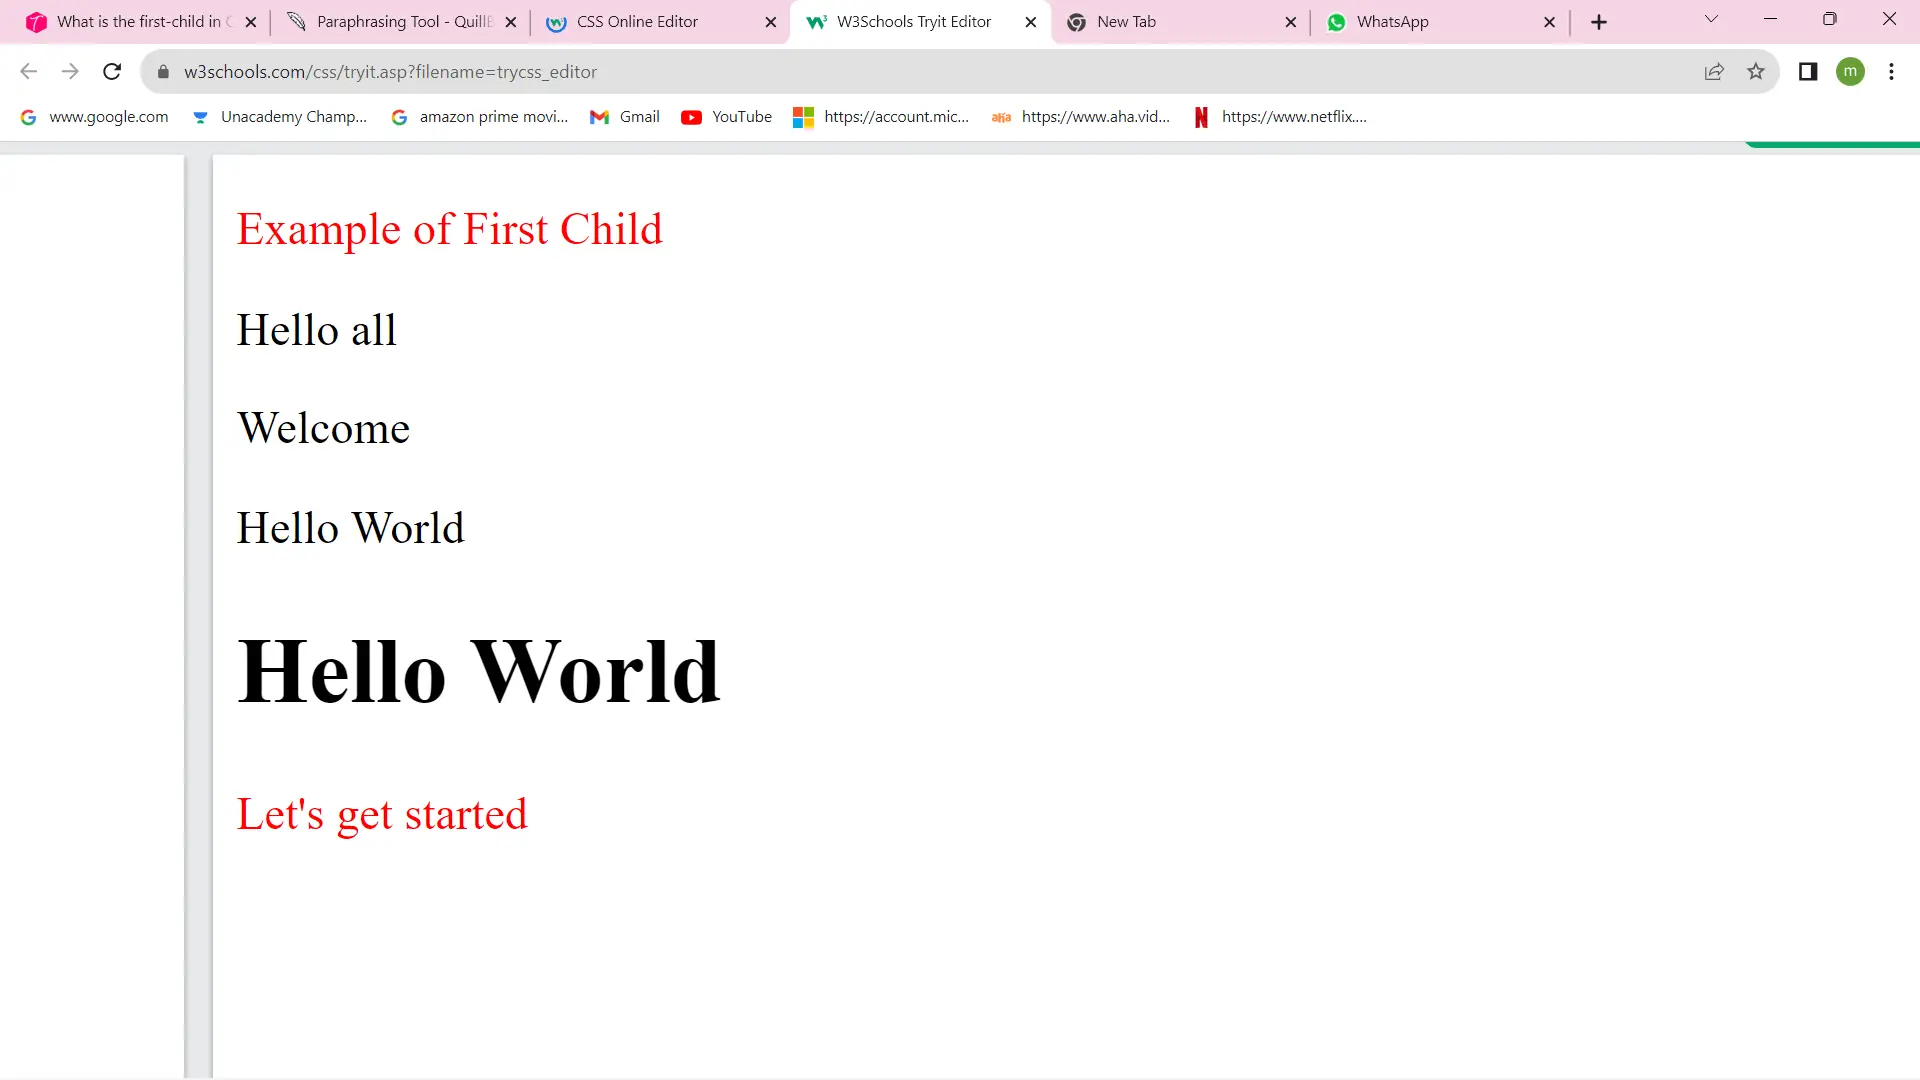Click the reload/refresh page icon
This screenshot has height=1080, width=1920.
coord(113,71)
